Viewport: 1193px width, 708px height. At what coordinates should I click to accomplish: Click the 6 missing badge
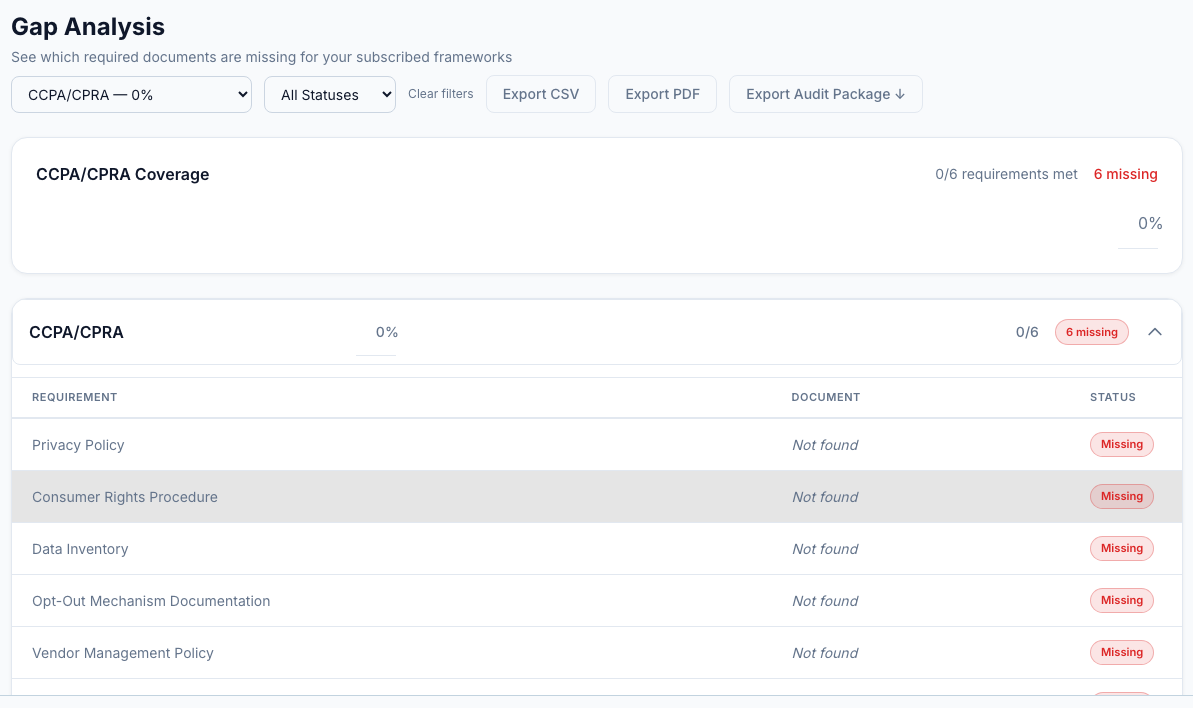(x=1091, y=332)
